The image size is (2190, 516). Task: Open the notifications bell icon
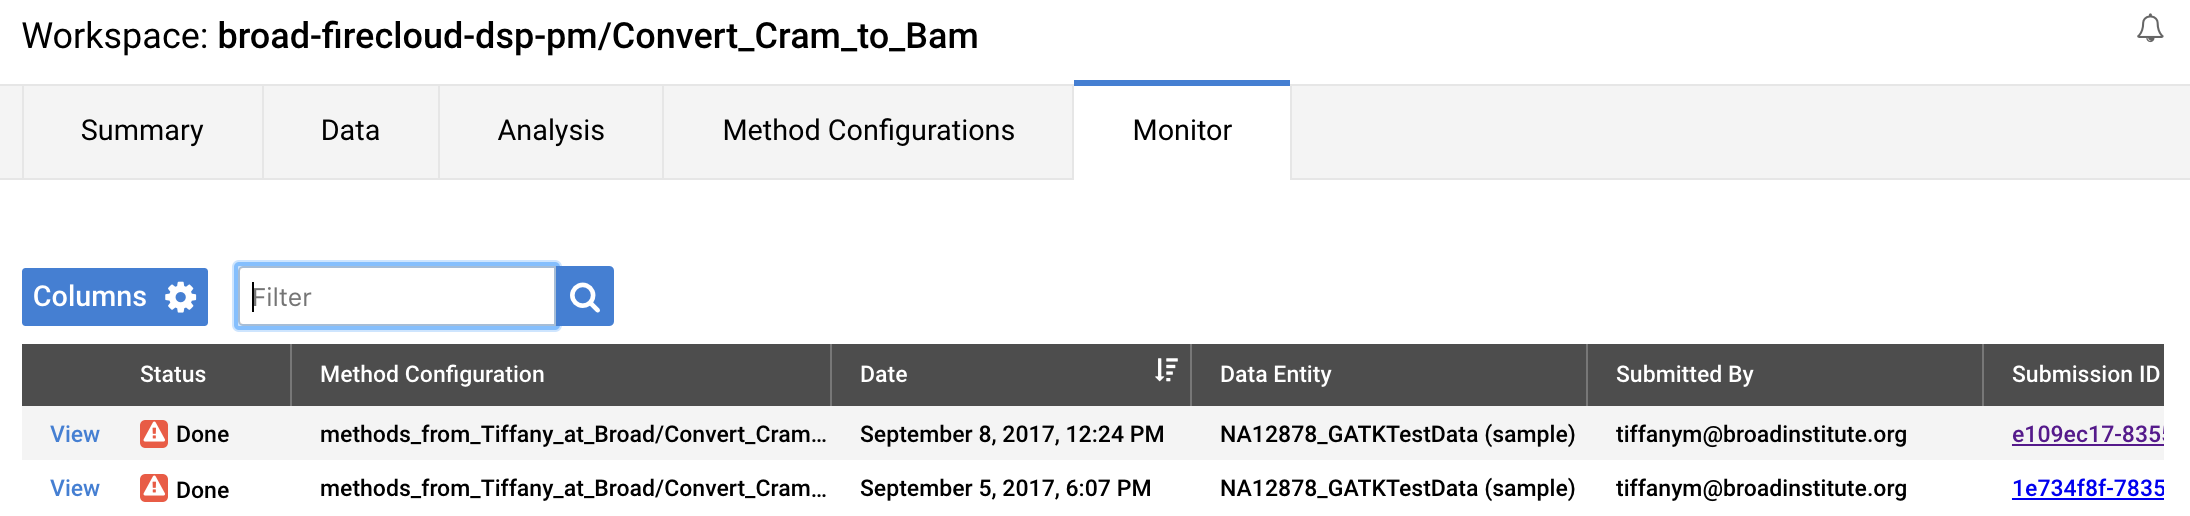(2150, 29)
